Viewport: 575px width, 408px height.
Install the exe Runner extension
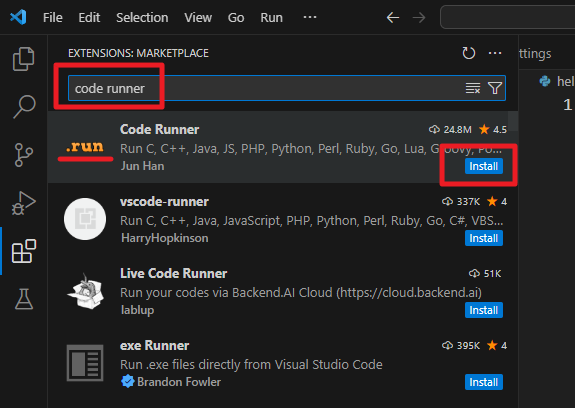point(484,382)
